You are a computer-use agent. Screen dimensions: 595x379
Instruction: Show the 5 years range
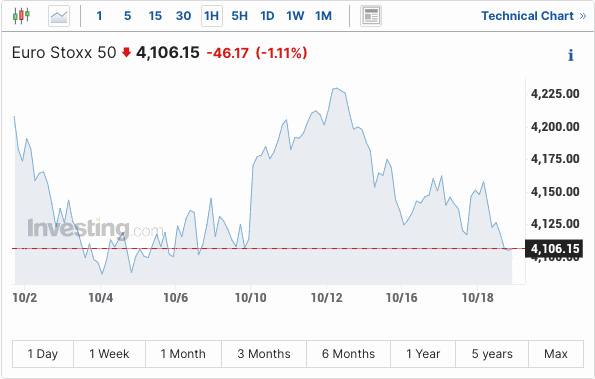coord(492,354)
